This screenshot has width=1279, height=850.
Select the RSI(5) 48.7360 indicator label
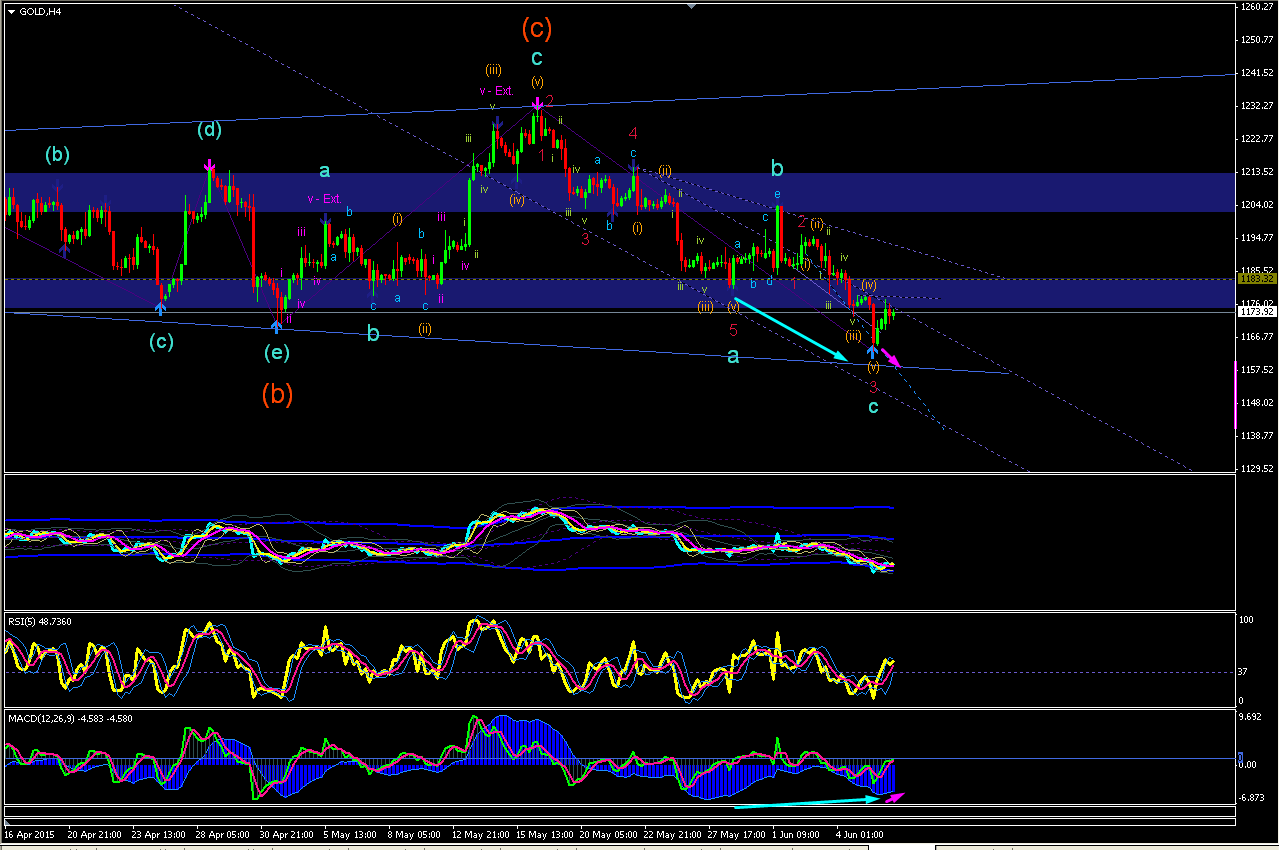[x=40, y=621]
